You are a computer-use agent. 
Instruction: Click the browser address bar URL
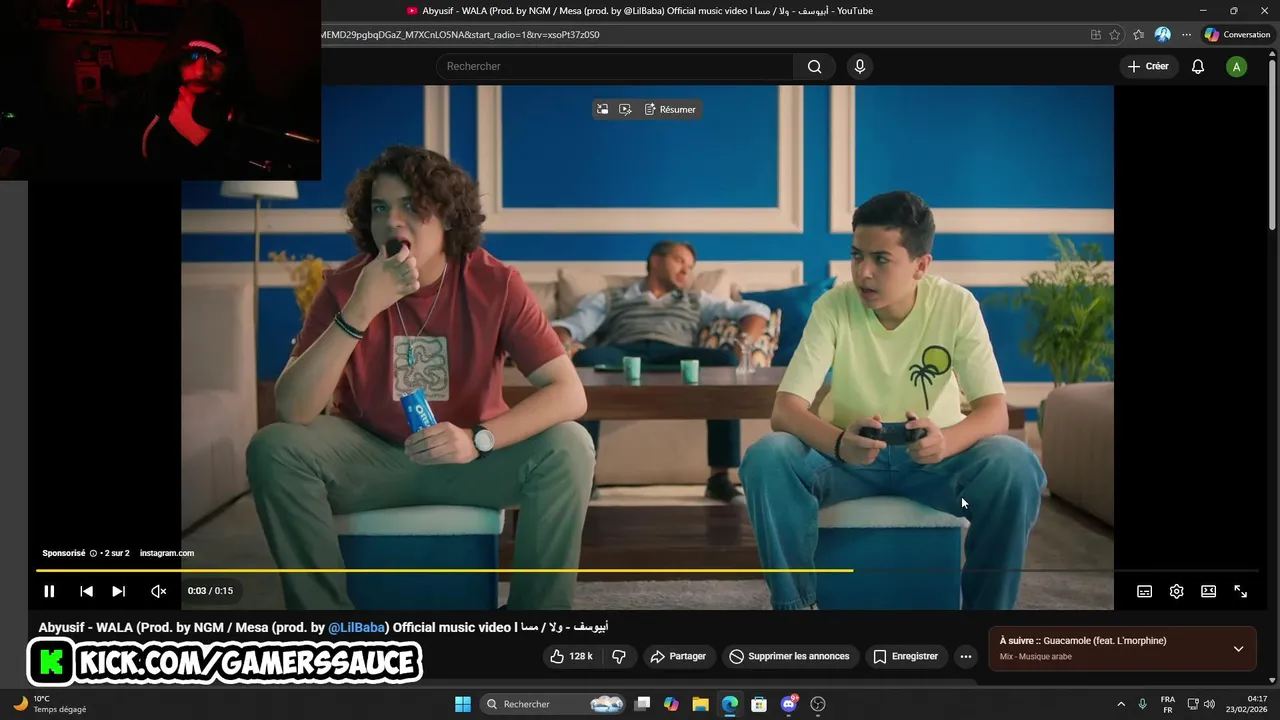tap(460, 35)
